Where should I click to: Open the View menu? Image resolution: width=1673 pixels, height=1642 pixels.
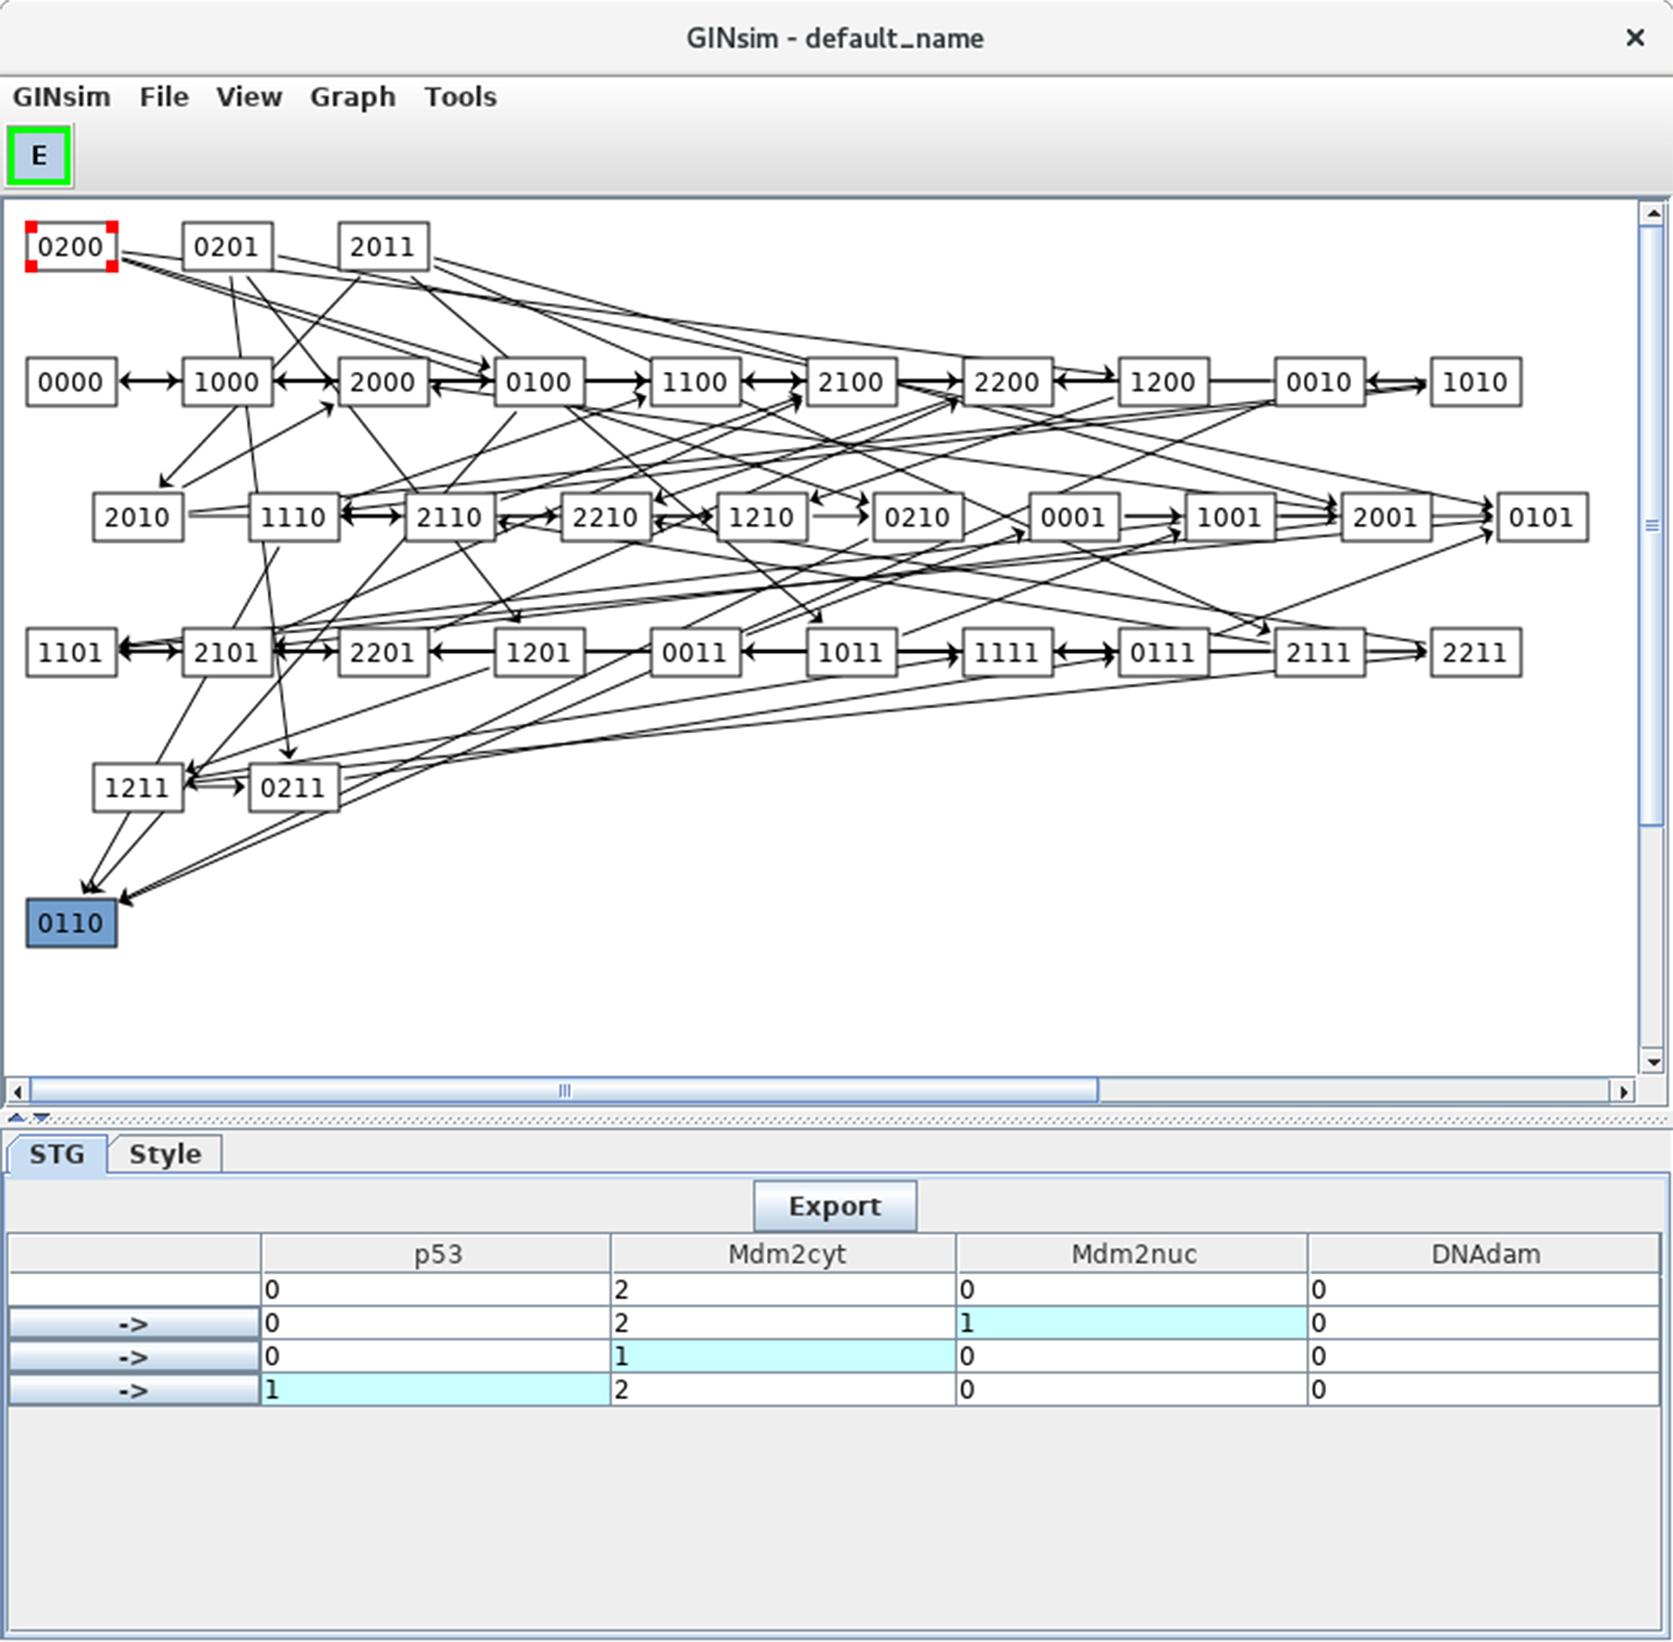pos(249,97)
